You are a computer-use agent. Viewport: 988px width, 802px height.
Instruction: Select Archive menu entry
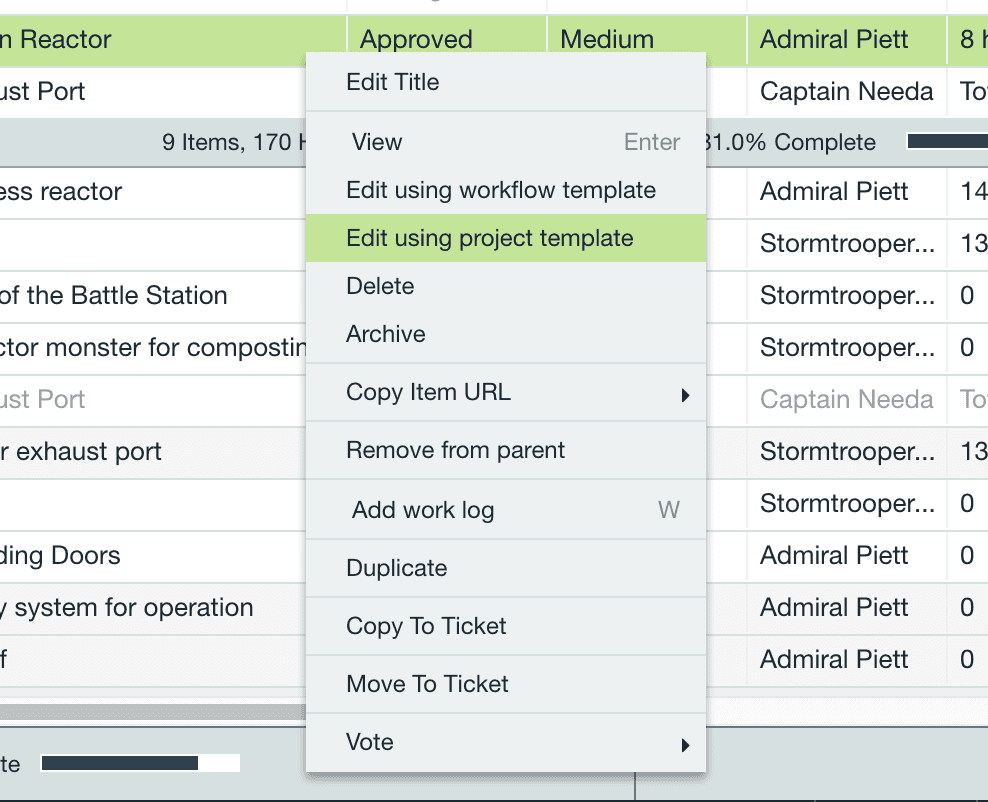pos(505,334)
